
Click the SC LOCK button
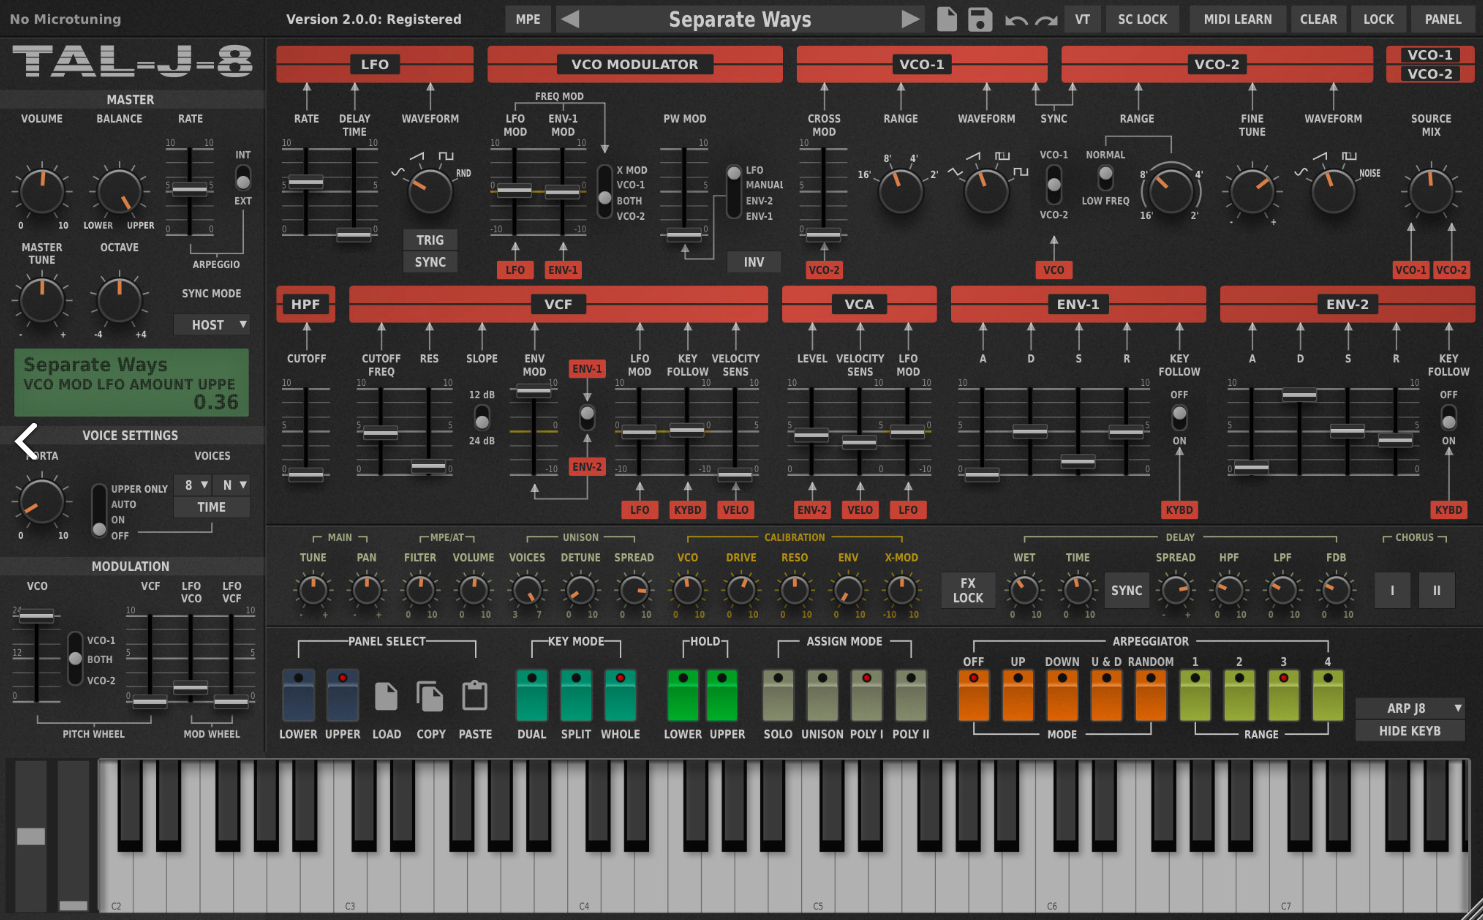point(1142,19)
